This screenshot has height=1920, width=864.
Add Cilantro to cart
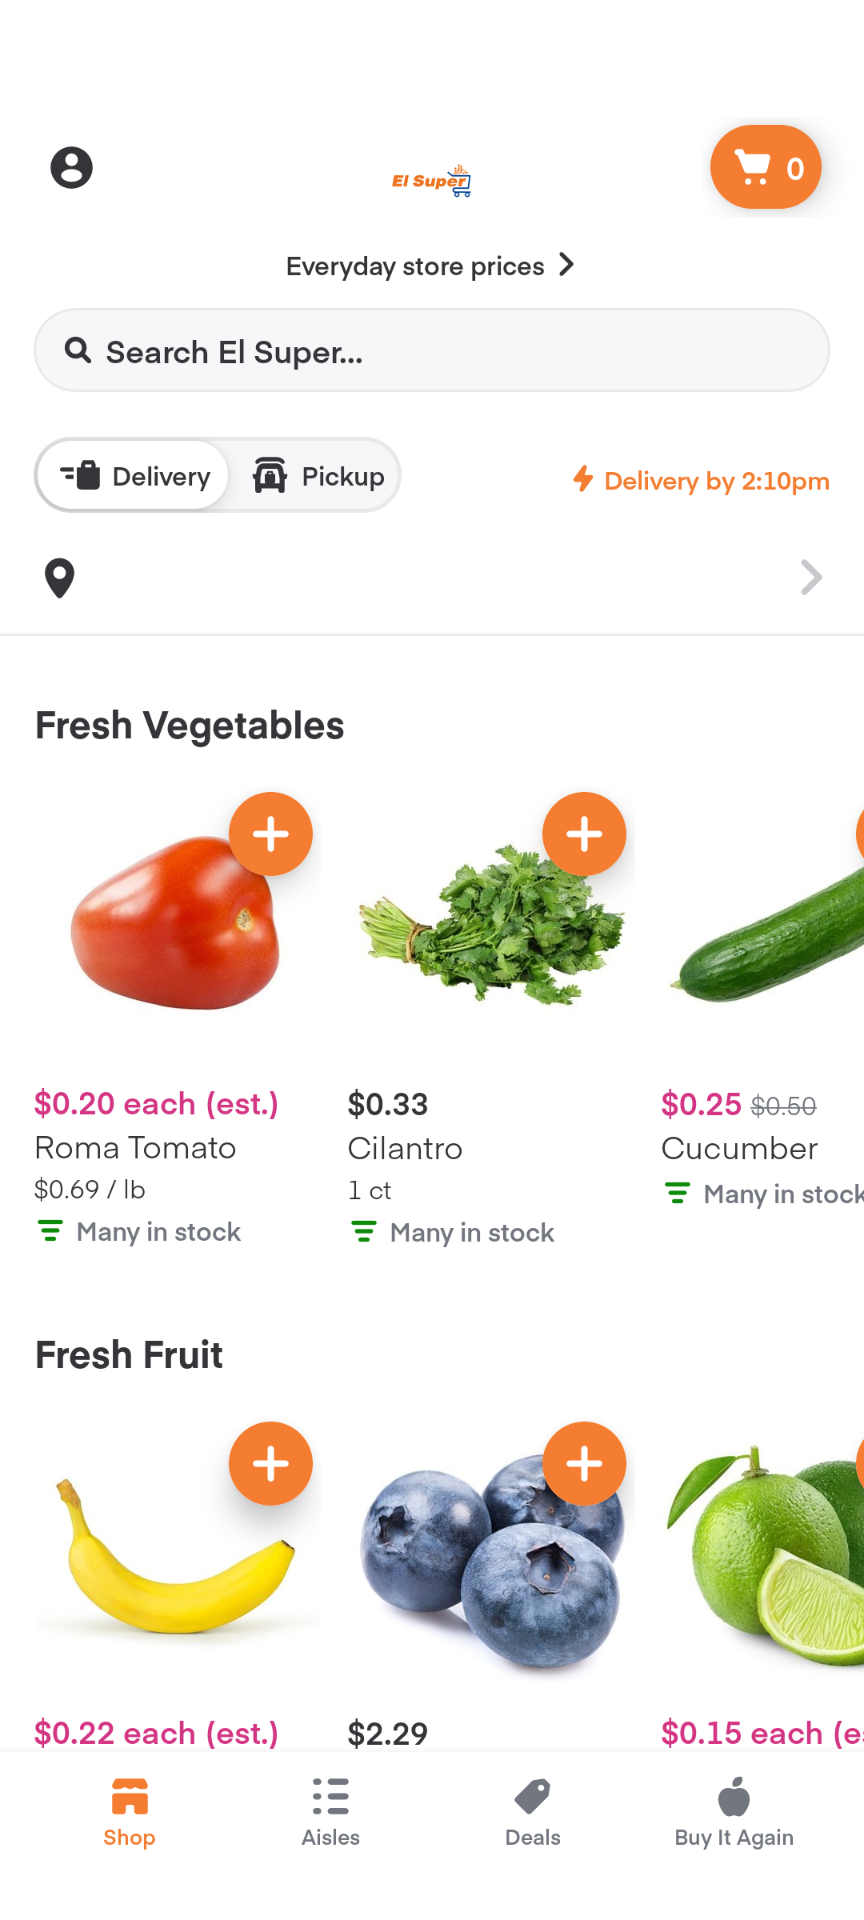[584, 834]
